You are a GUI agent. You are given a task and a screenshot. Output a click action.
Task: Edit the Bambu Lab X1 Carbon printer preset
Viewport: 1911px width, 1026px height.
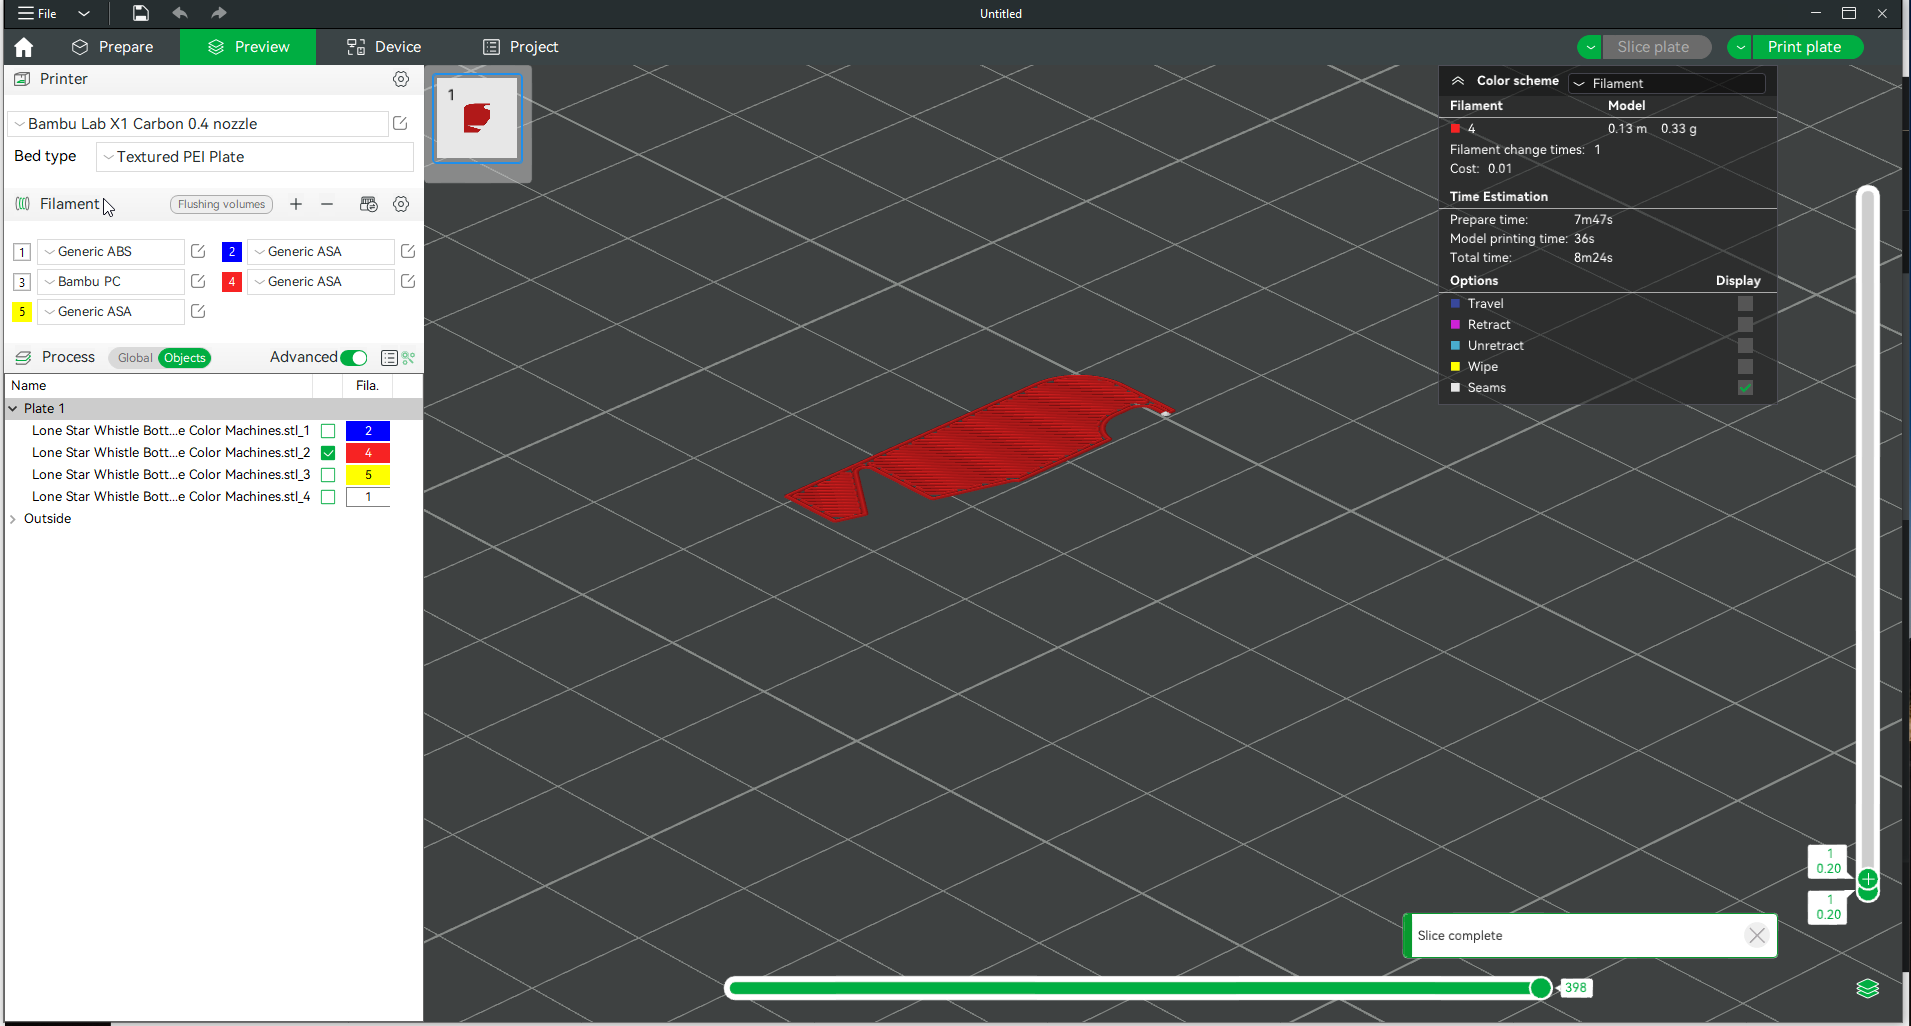coord(400,123)
